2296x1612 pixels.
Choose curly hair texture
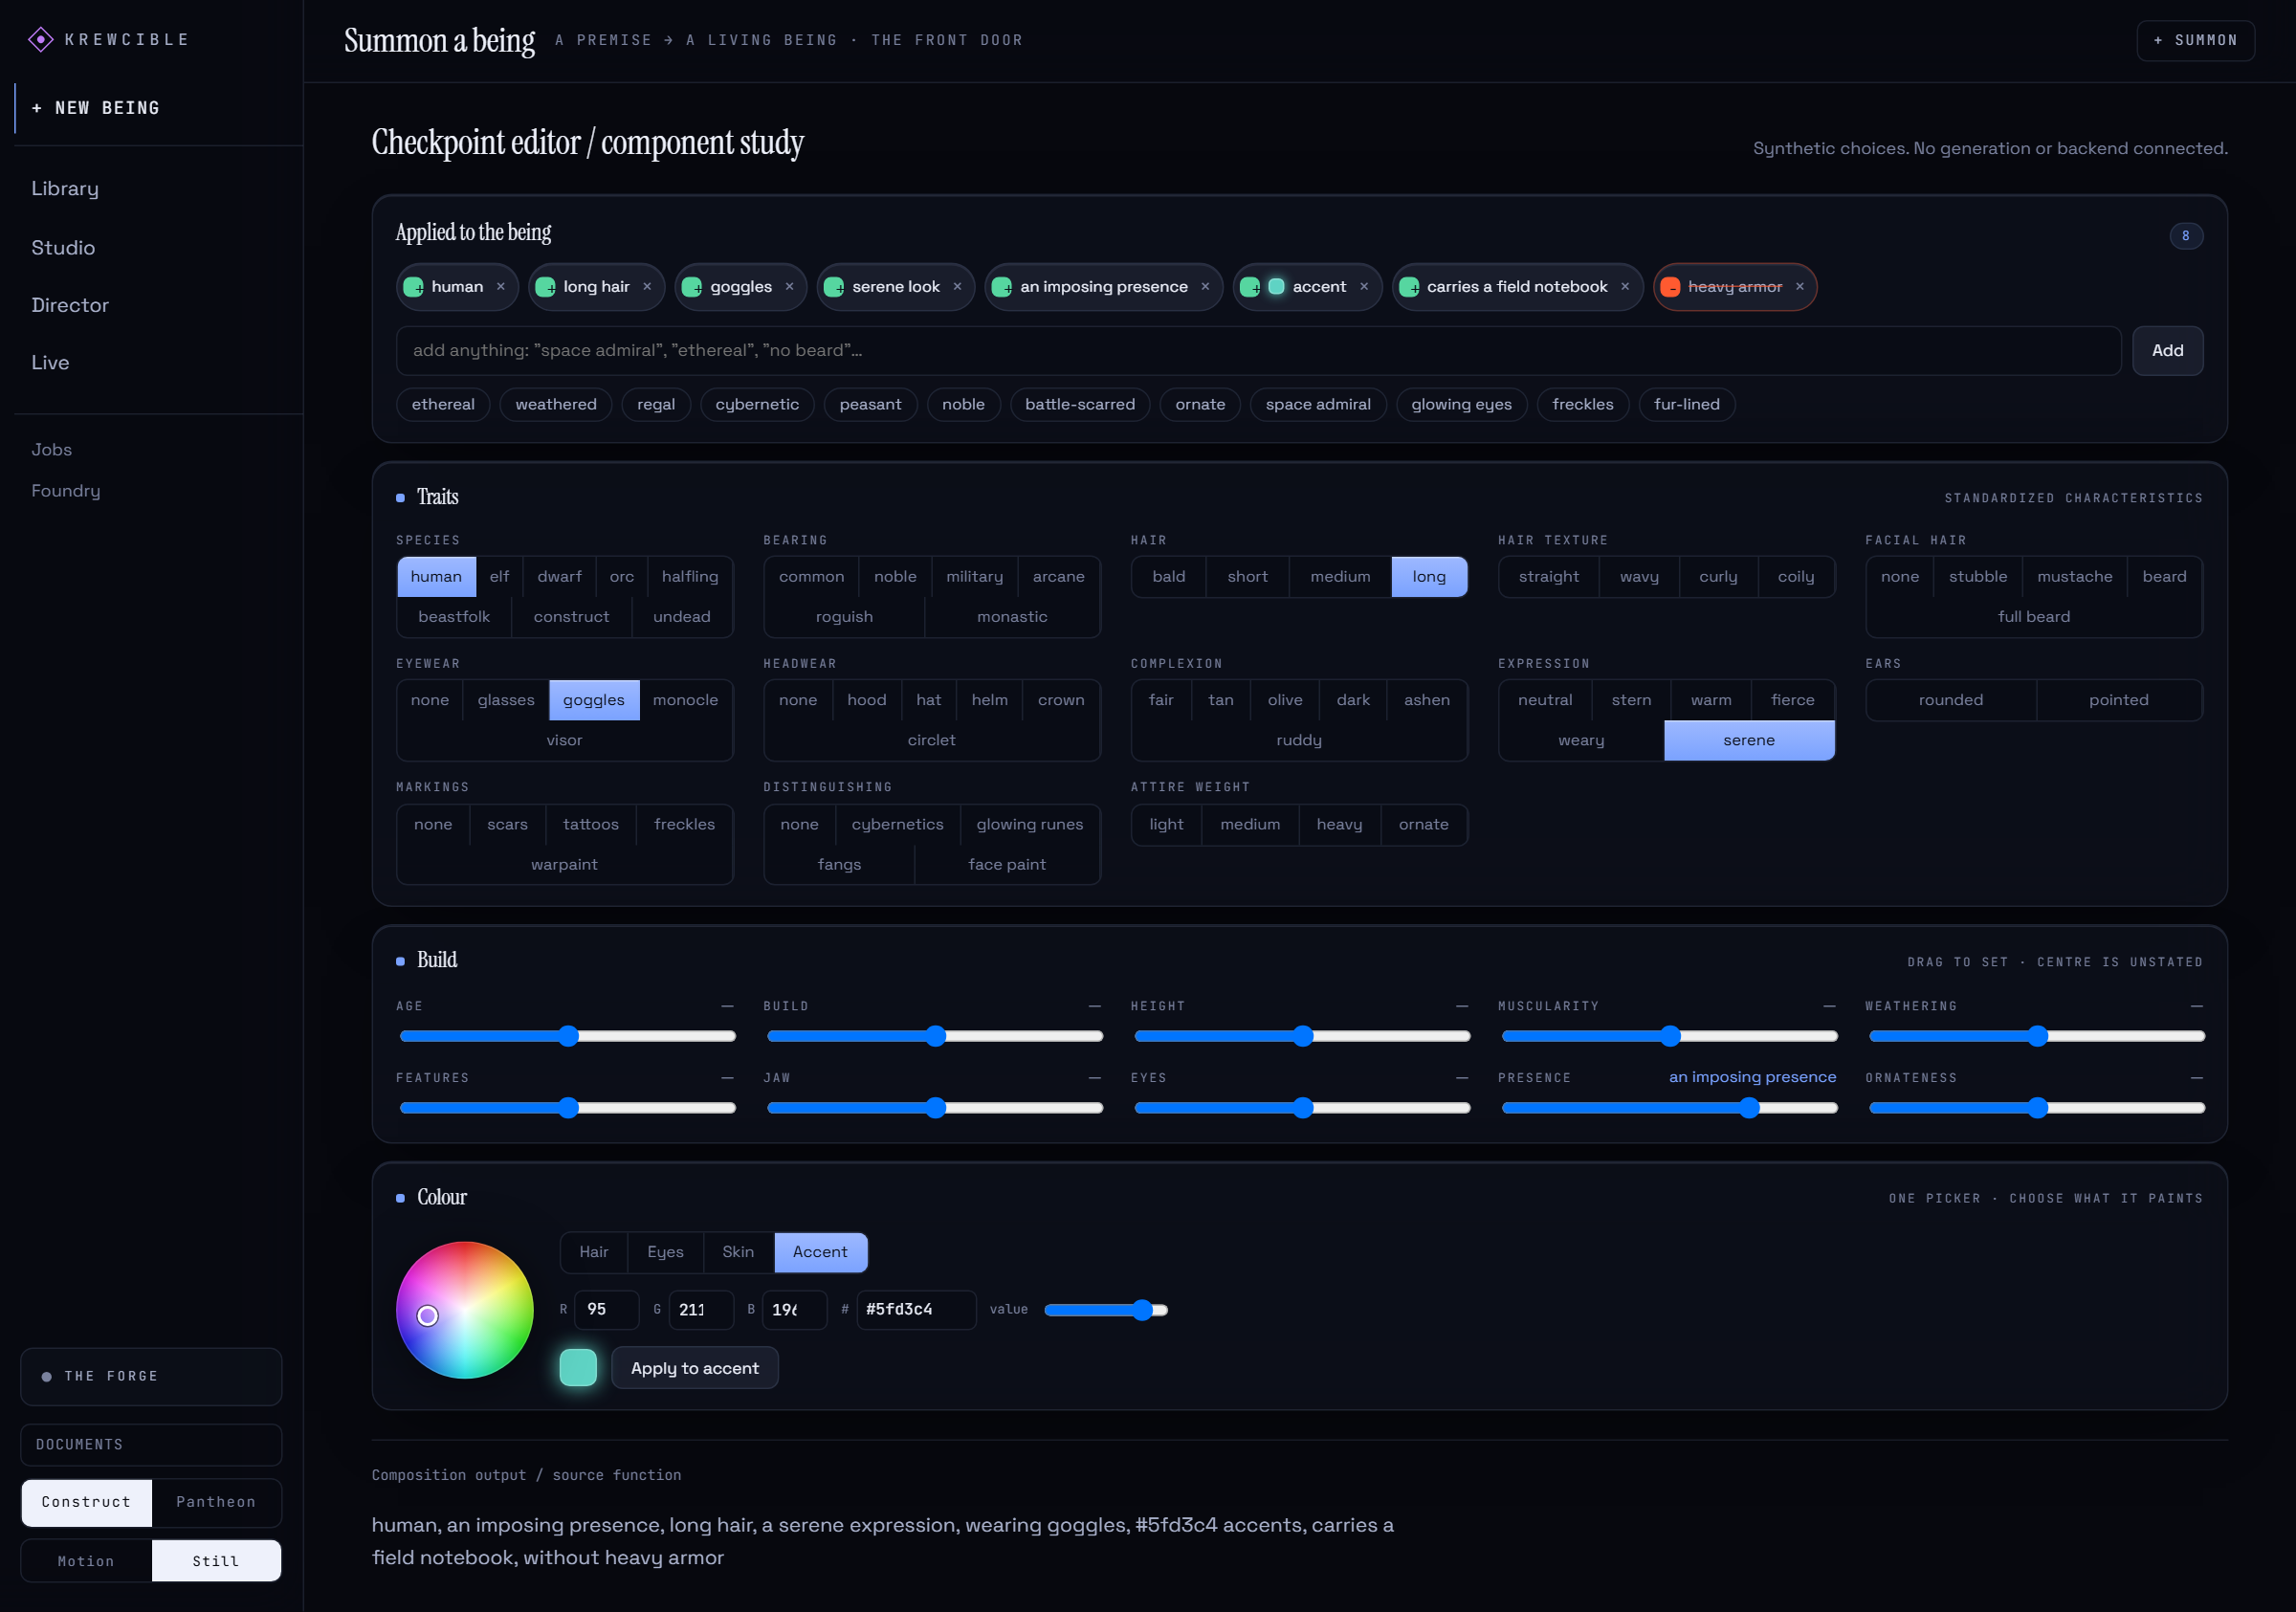click(x=1718, y=577)
